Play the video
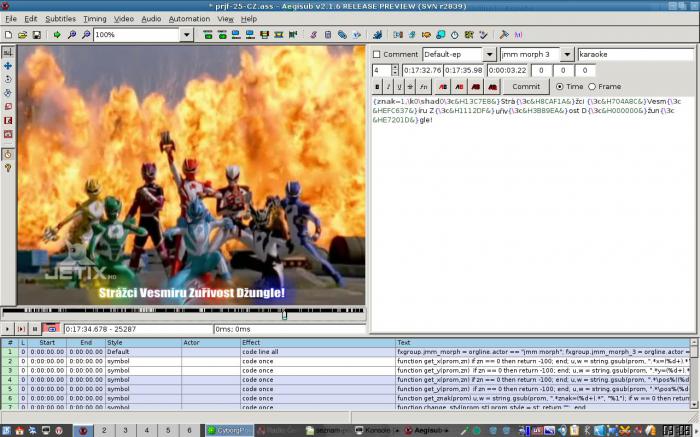This screenshot has width=700, height=437. pyautogui.click(x=8, y=329)
